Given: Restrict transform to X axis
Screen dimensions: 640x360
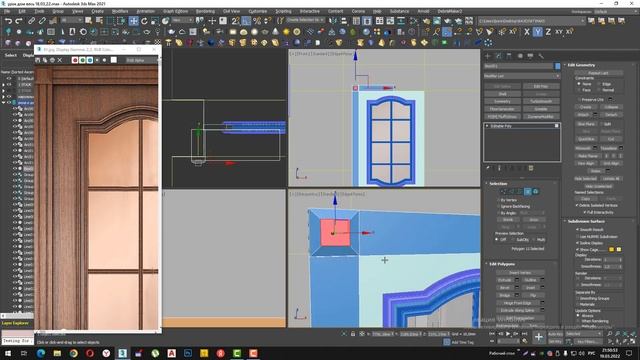Looking at the screenshot, I should click(x=527, y=32).
